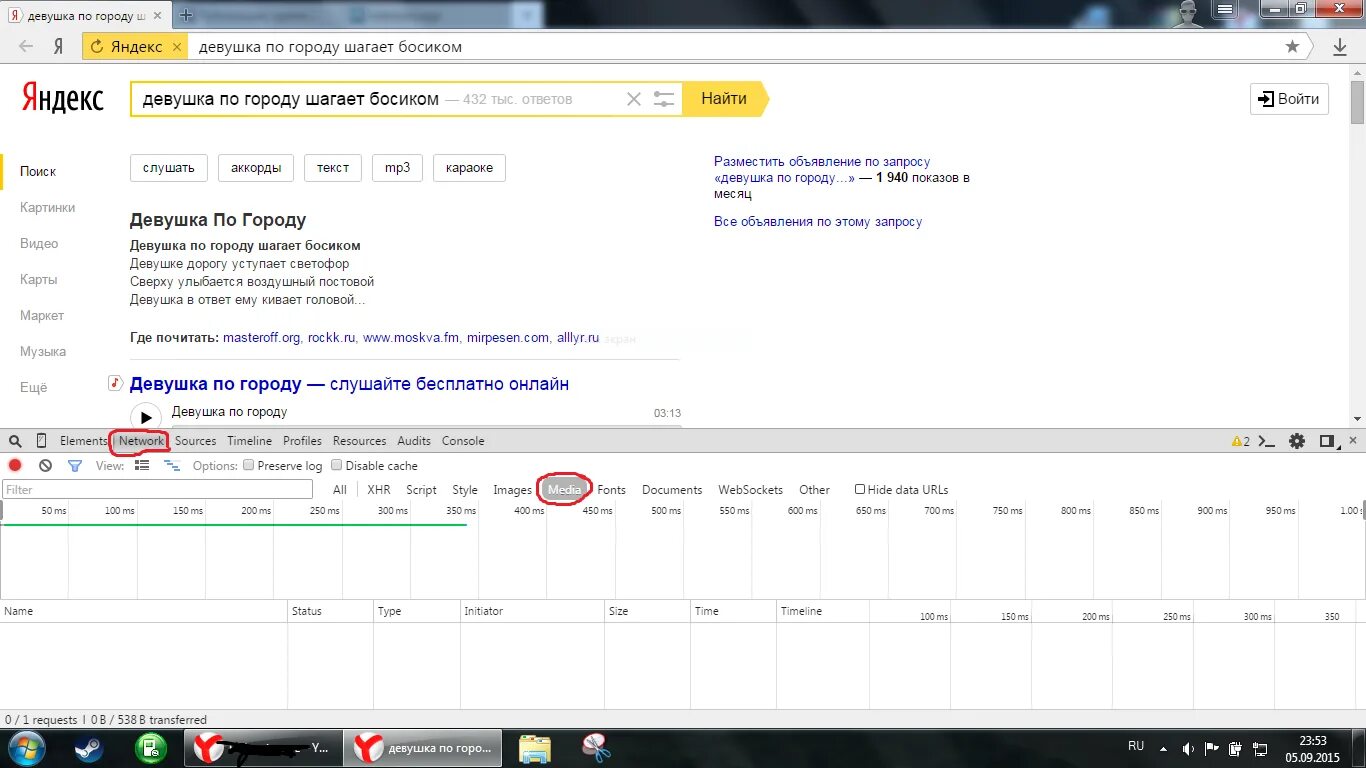The image size is (1366, 768).
Task: Click the Найти search button
Action: (x=725, y=99)
